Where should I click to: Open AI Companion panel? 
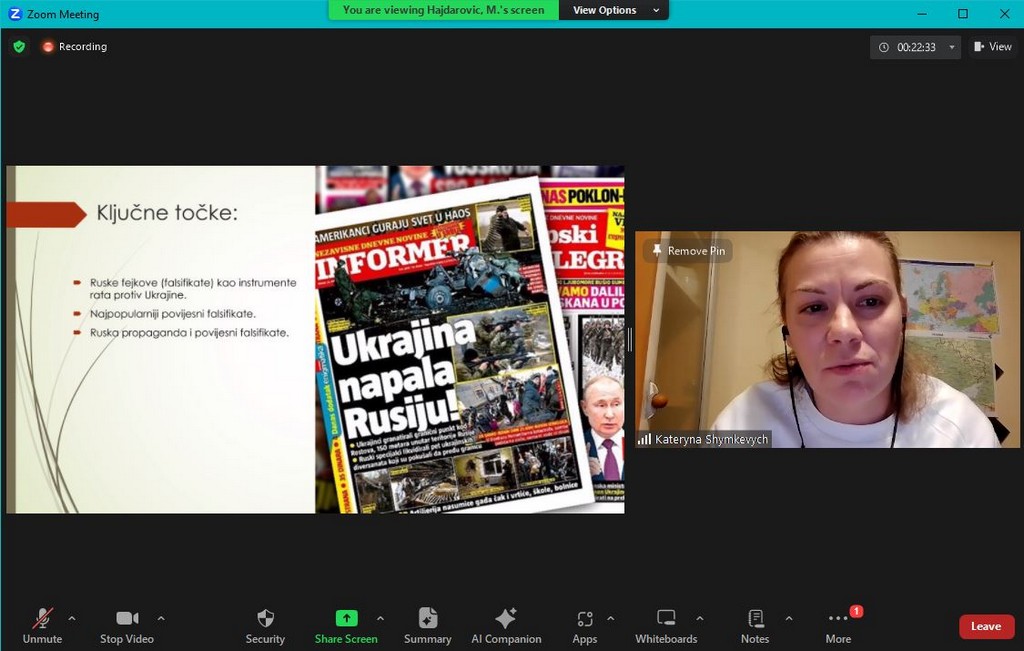[506, 619]
